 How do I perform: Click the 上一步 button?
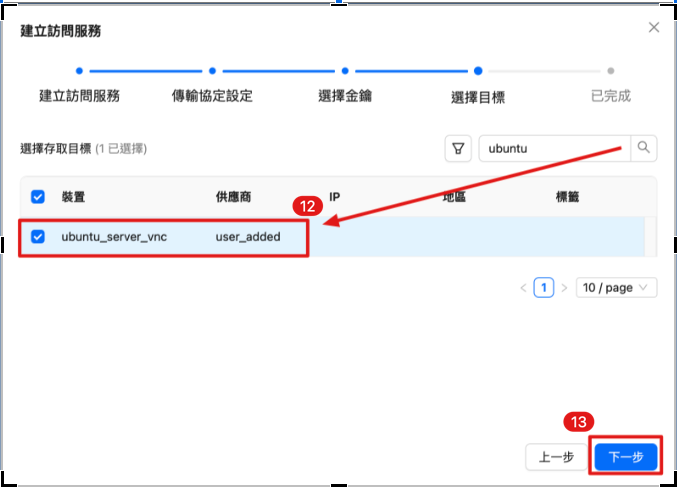[555, 457]
